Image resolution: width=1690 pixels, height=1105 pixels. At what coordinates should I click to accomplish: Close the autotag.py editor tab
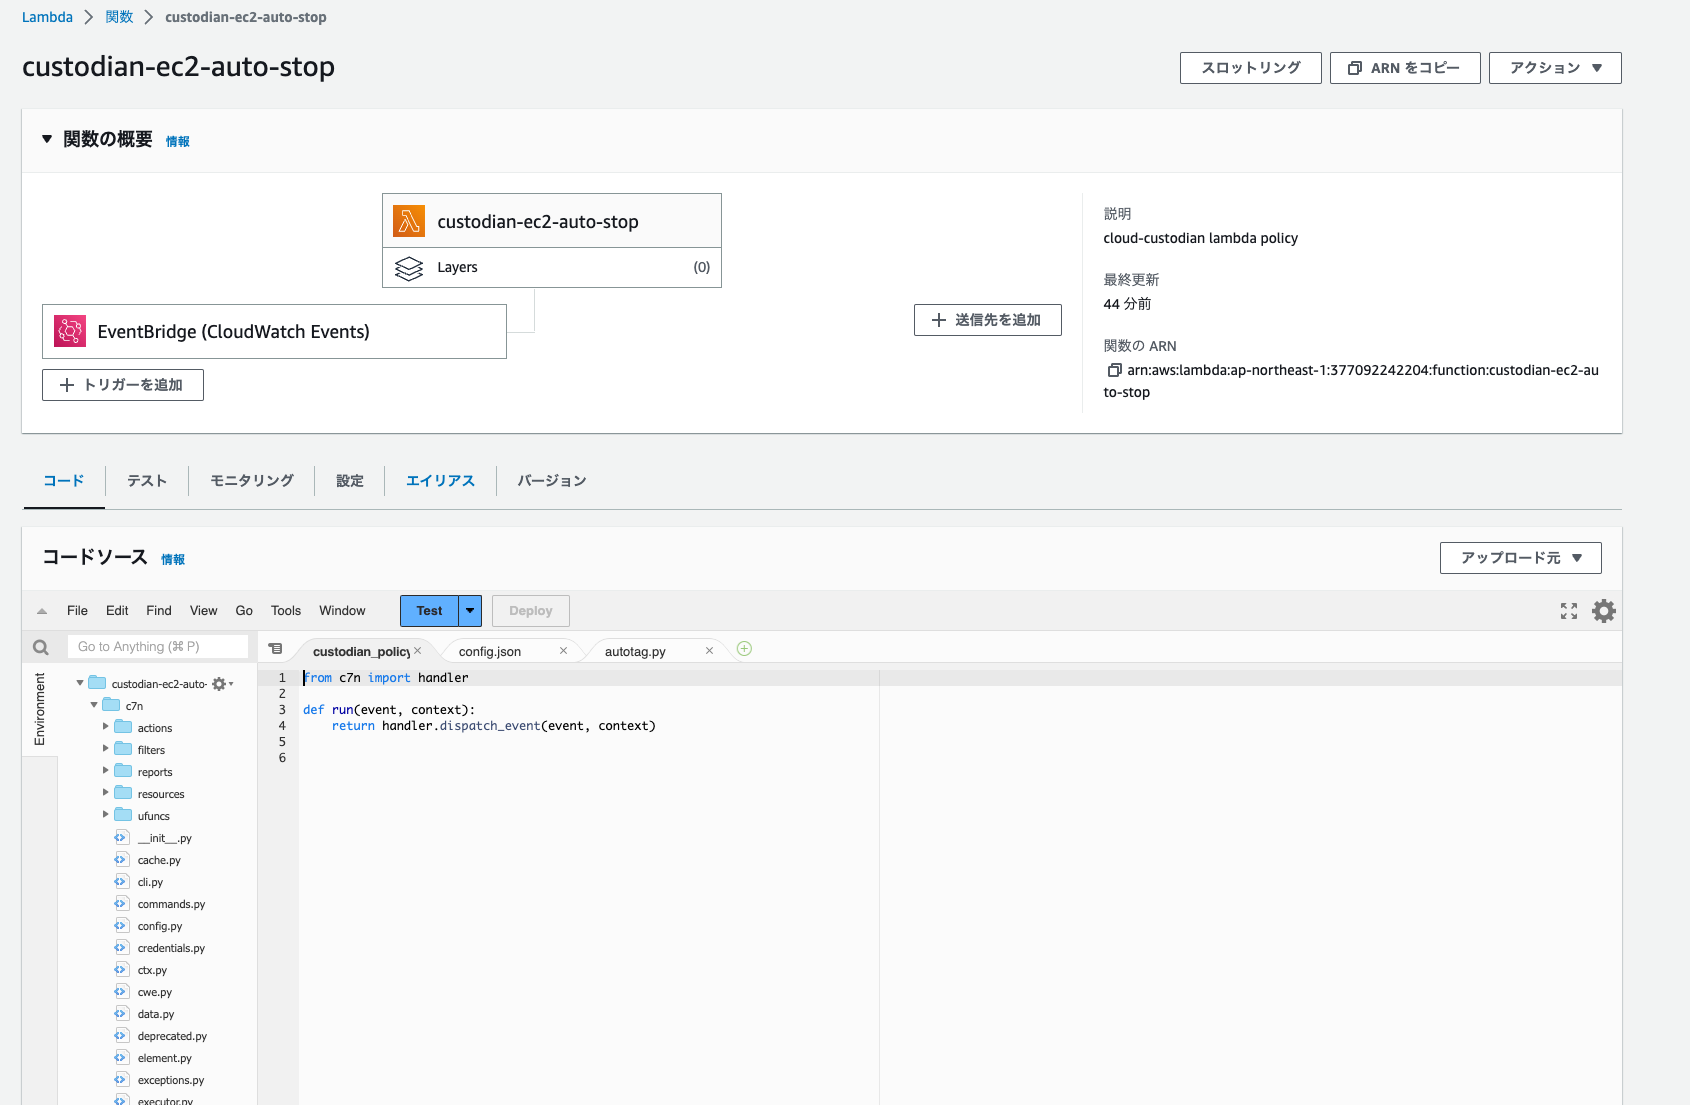tap(710, 650)
